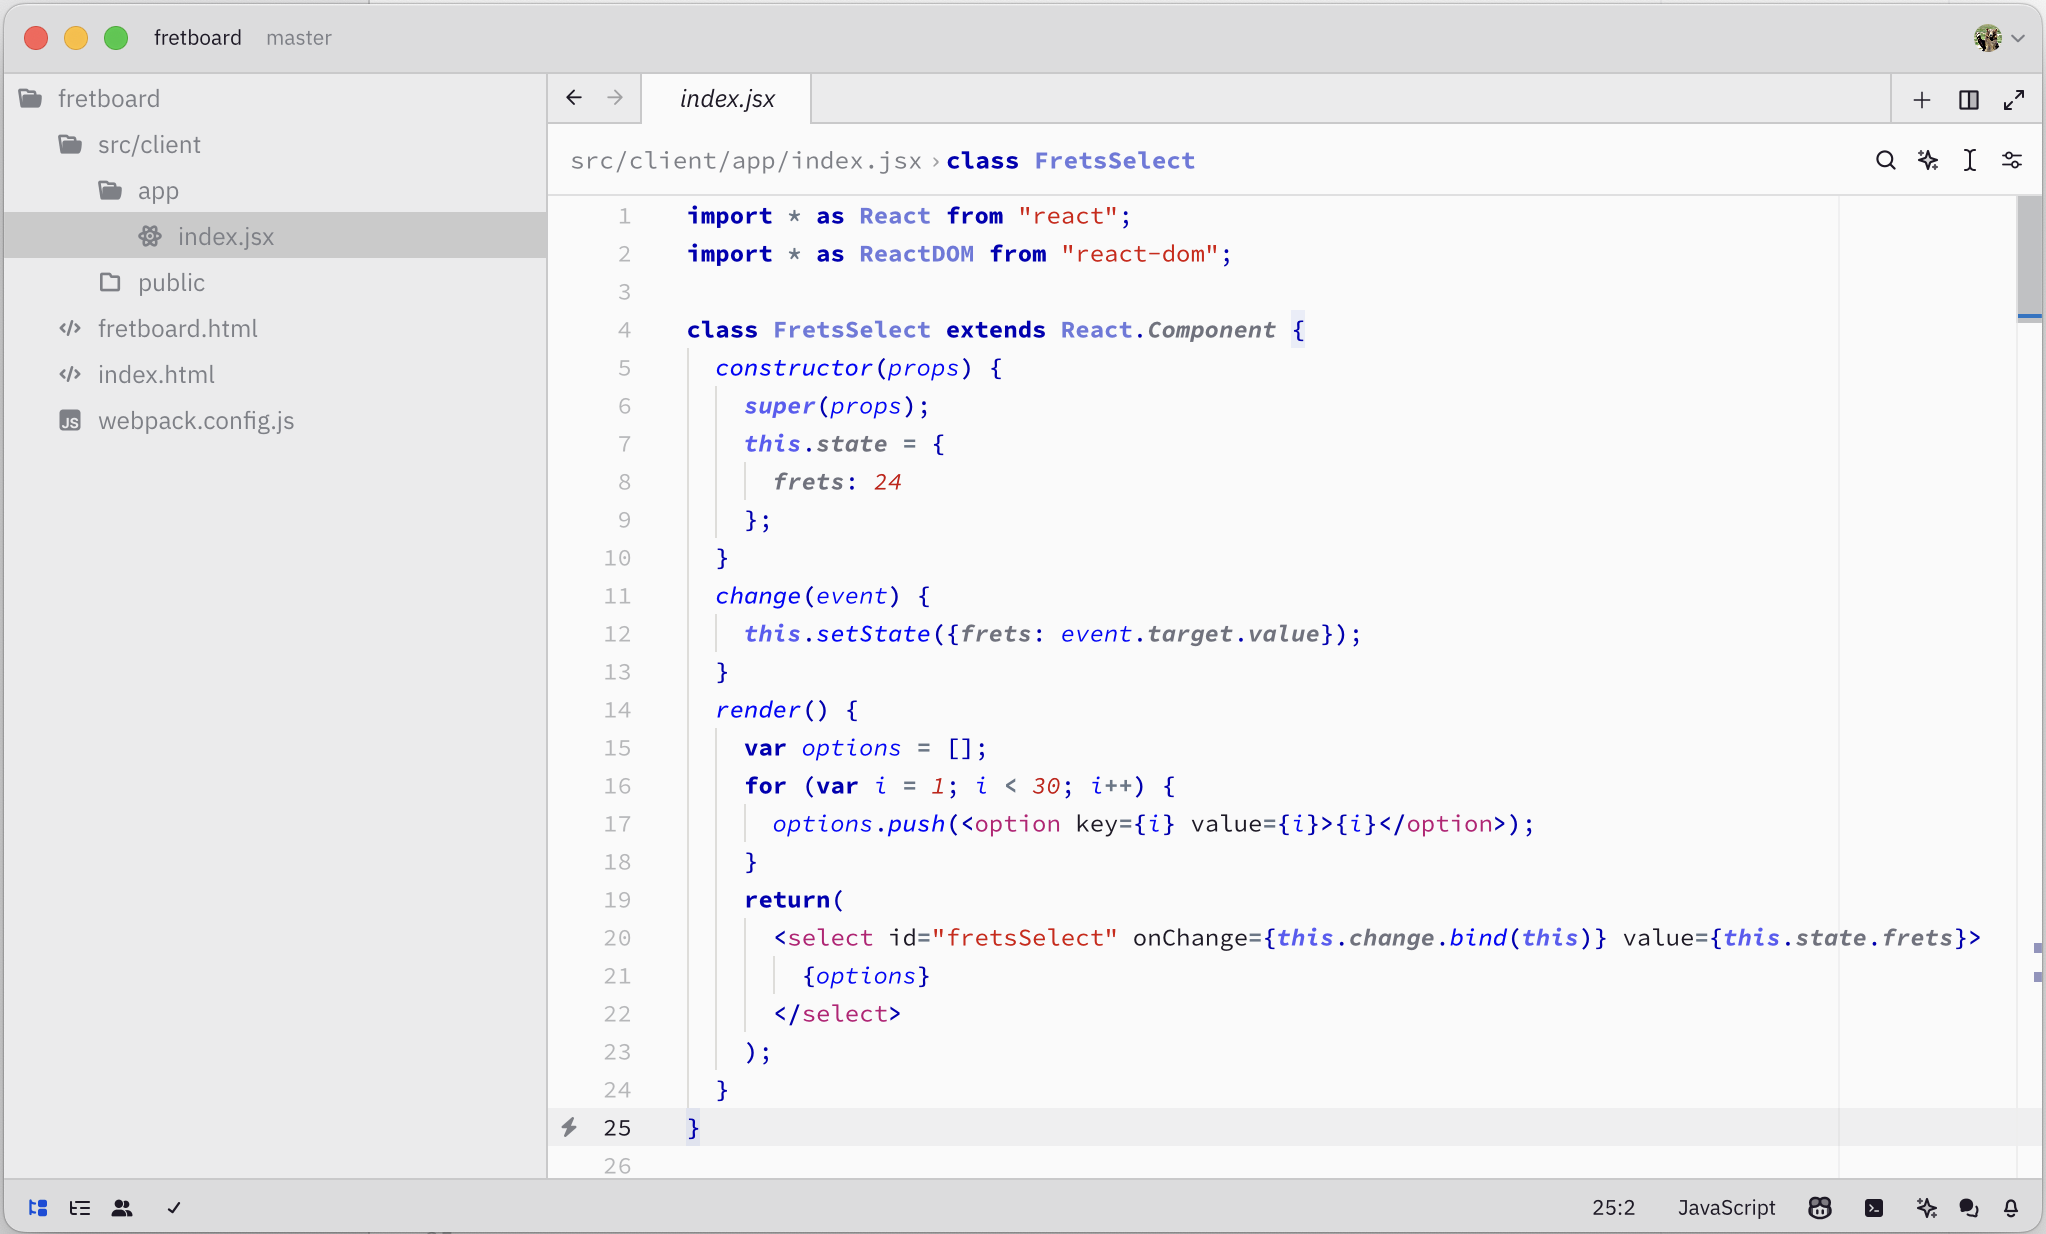Click the class FretsSelect breadcrumb
The image size is (2046, 1234).
1070,161
